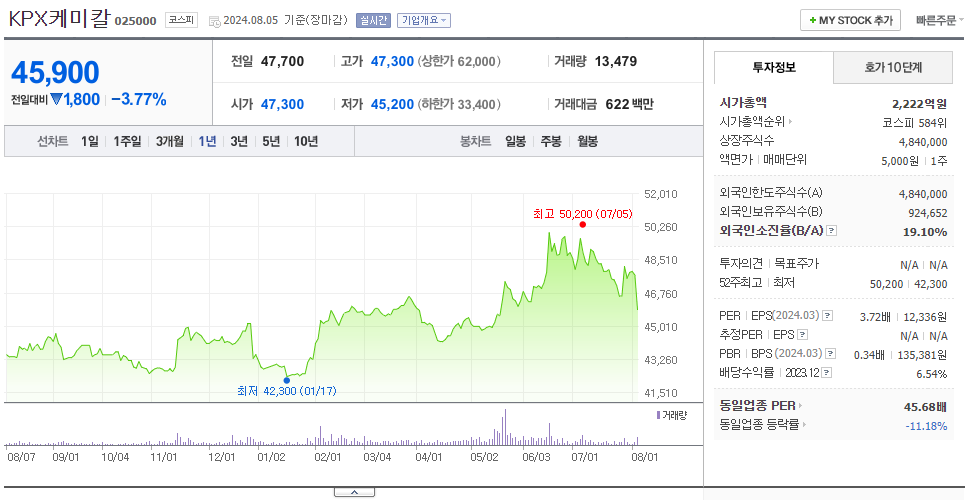This screenshot has width=968, height=500.
Task: Click the KPX케미칼 stock name heading
Action: tap(59, 19)
